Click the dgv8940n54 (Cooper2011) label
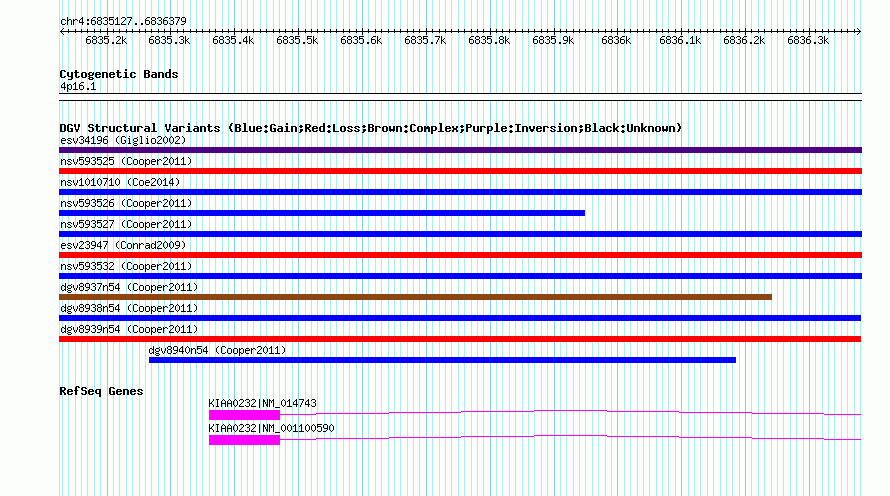Image resolution: width=890 pixels, height=496 pixels. tap(217, 350)
